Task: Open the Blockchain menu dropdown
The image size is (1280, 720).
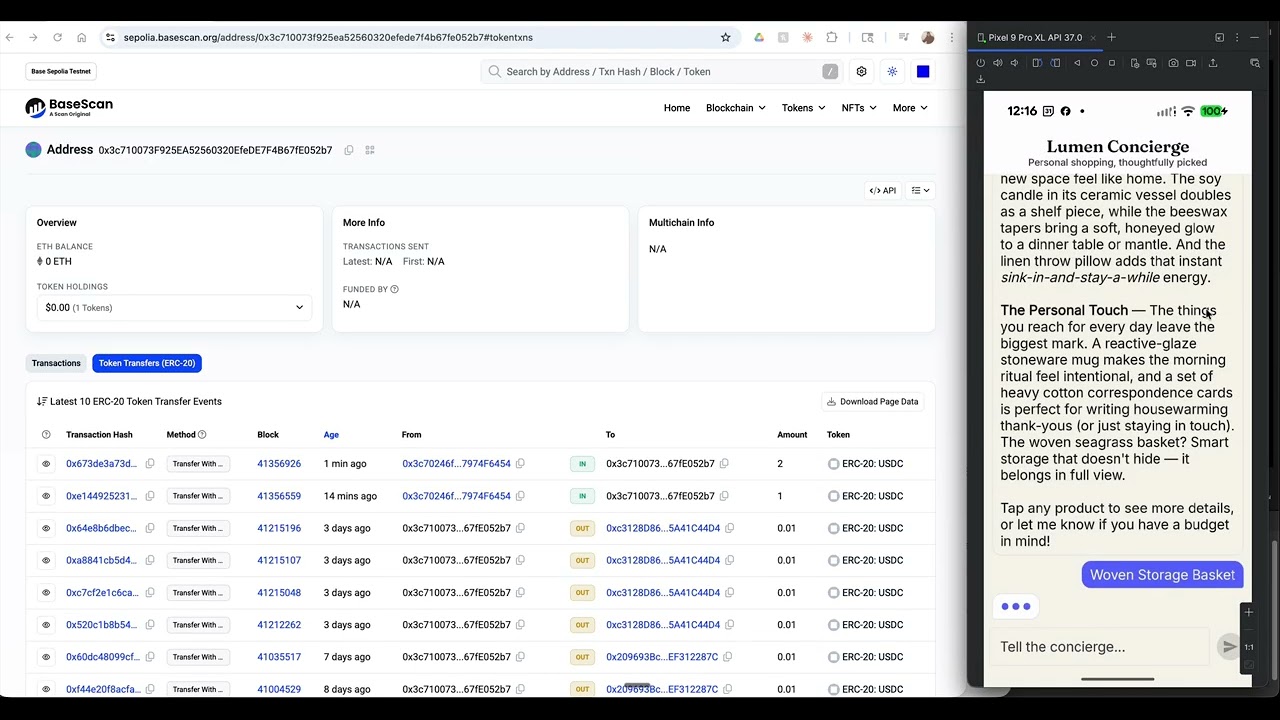Action: click(735, 108)
